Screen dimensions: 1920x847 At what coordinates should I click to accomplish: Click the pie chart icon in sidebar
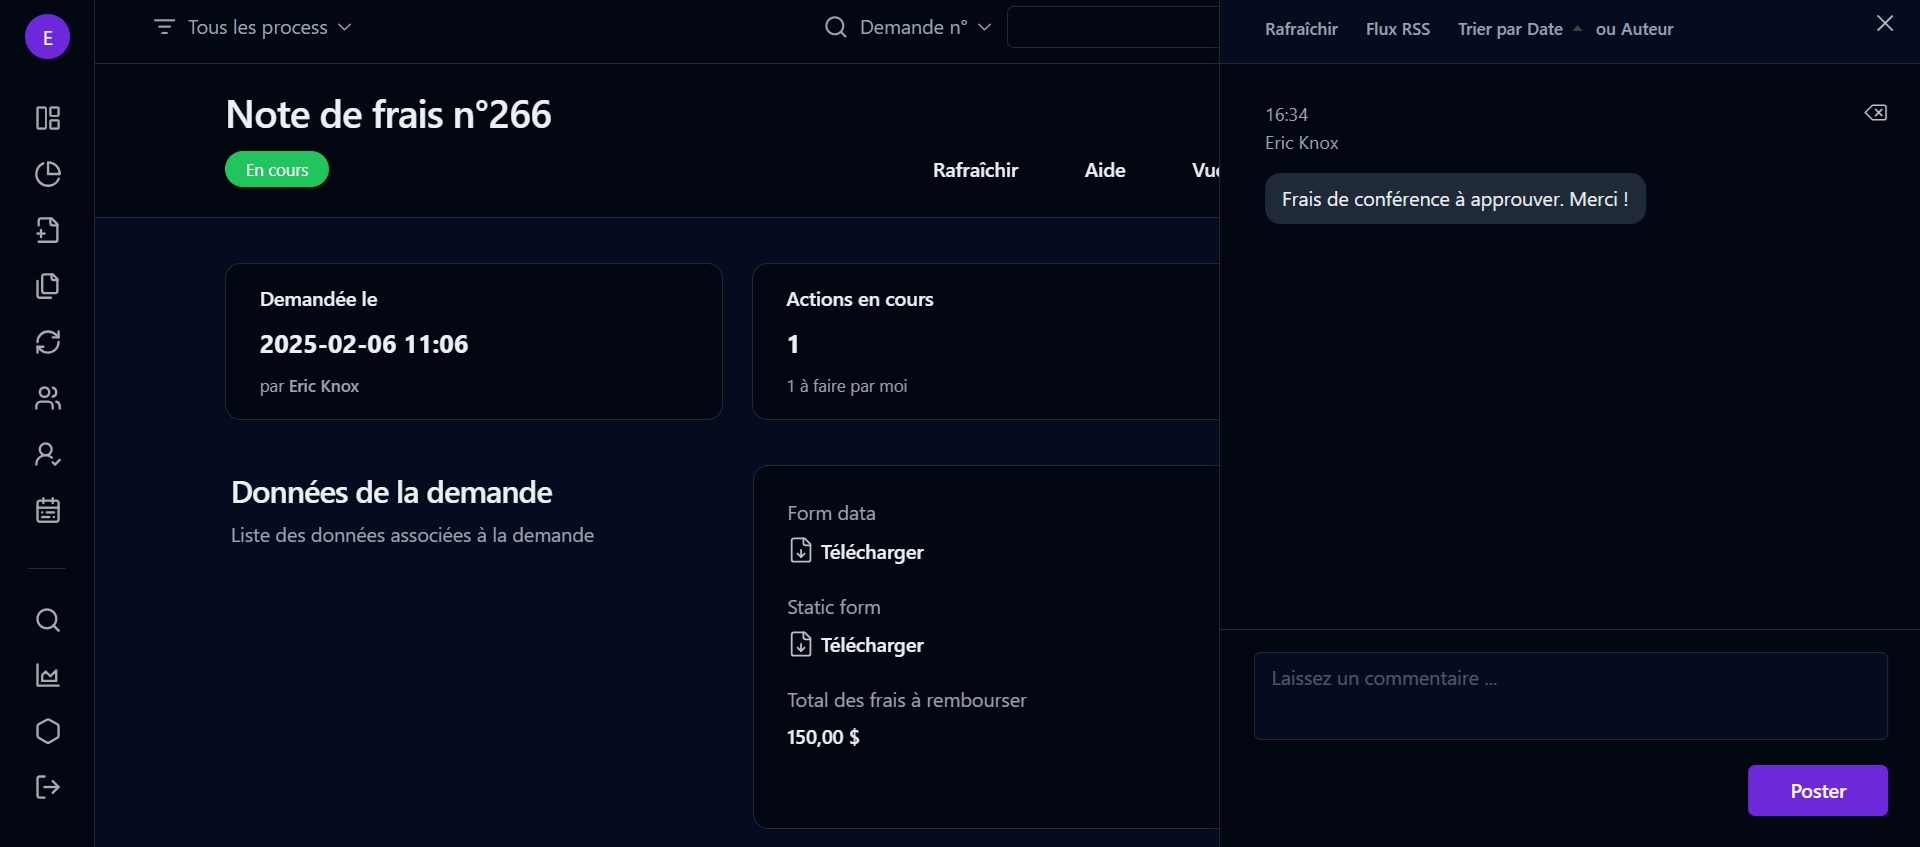point(48,174)
